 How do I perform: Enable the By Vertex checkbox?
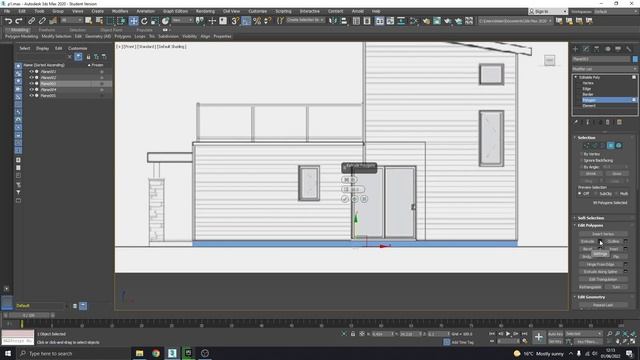point(581,154)
